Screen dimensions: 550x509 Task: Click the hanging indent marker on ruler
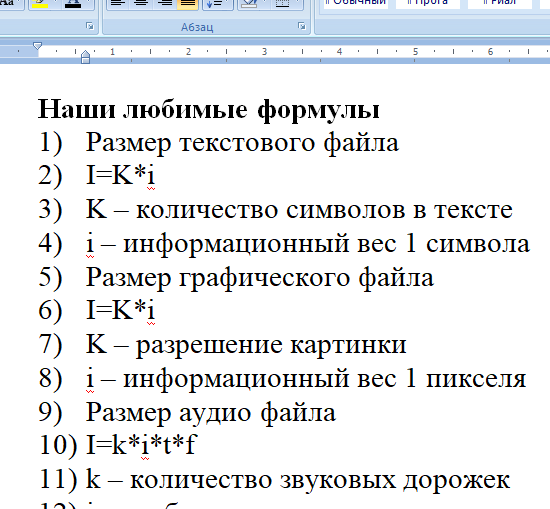85,55
